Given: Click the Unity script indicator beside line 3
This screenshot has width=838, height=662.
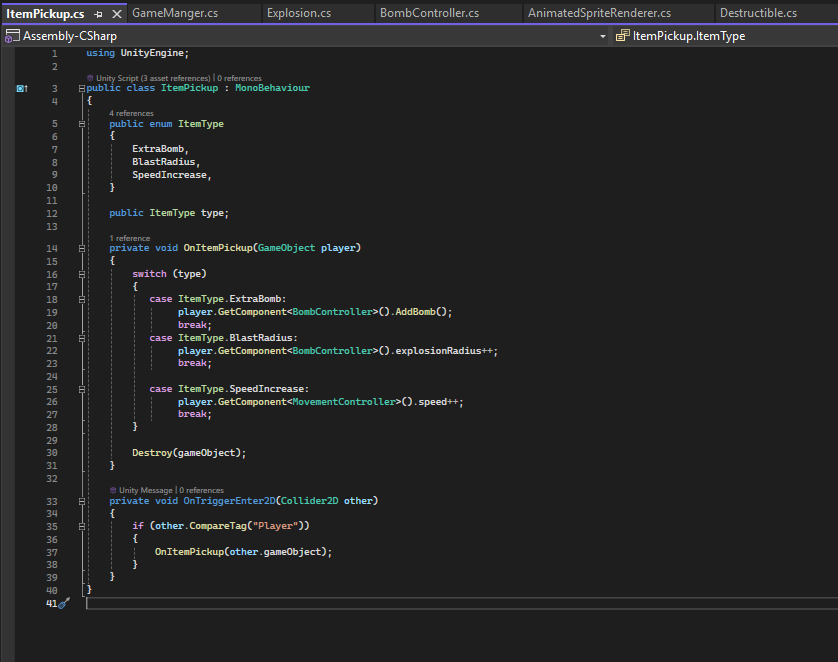Looking at the screenshot, I should [x=21, y=88].
